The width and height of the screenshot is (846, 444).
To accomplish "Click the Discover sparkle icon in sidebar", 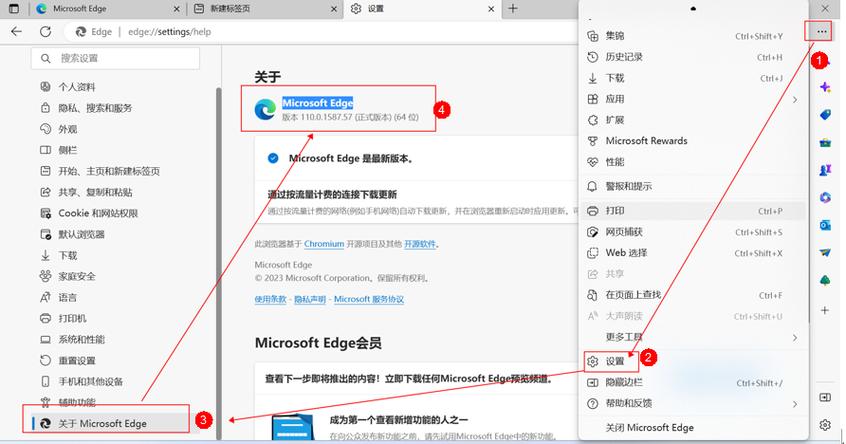I will pos(825,87).
